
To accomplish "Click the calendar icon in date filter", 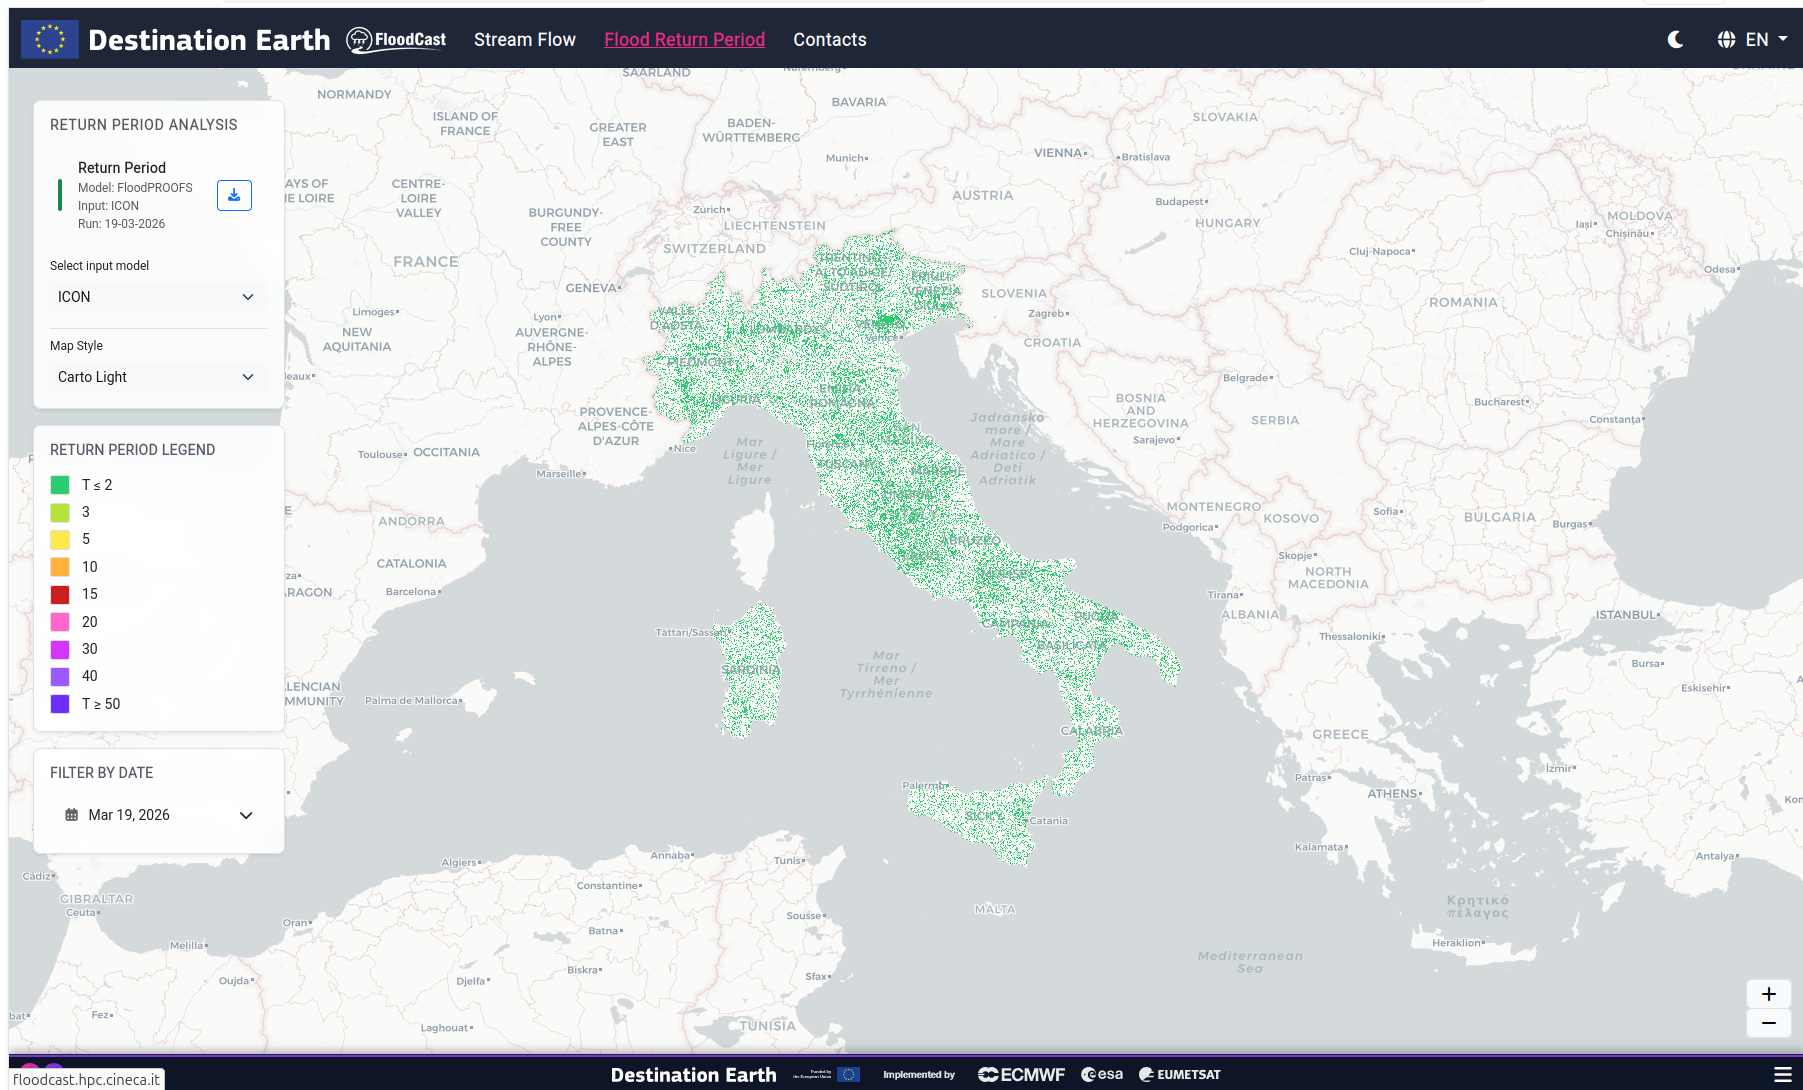I will [71, 815].
